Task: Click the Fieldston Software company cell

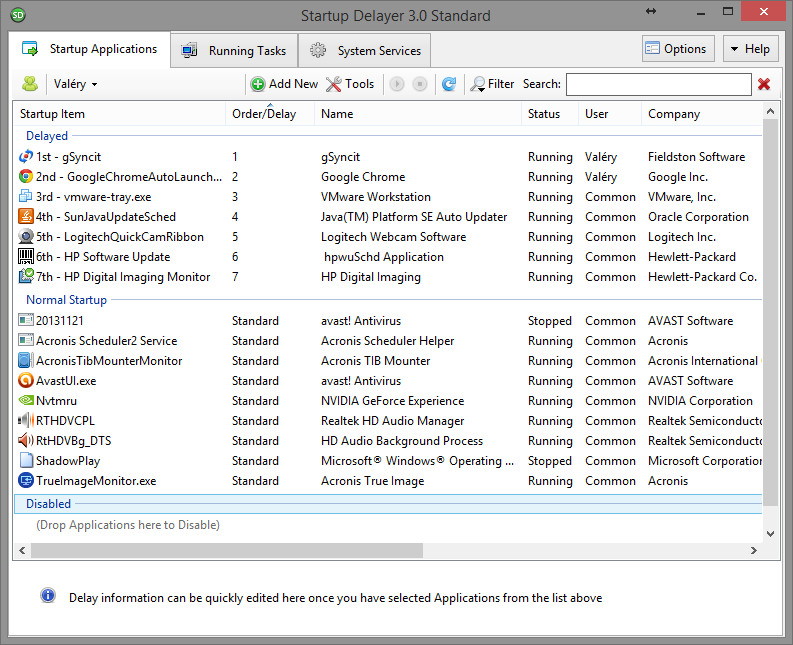Action: (696, 157)
